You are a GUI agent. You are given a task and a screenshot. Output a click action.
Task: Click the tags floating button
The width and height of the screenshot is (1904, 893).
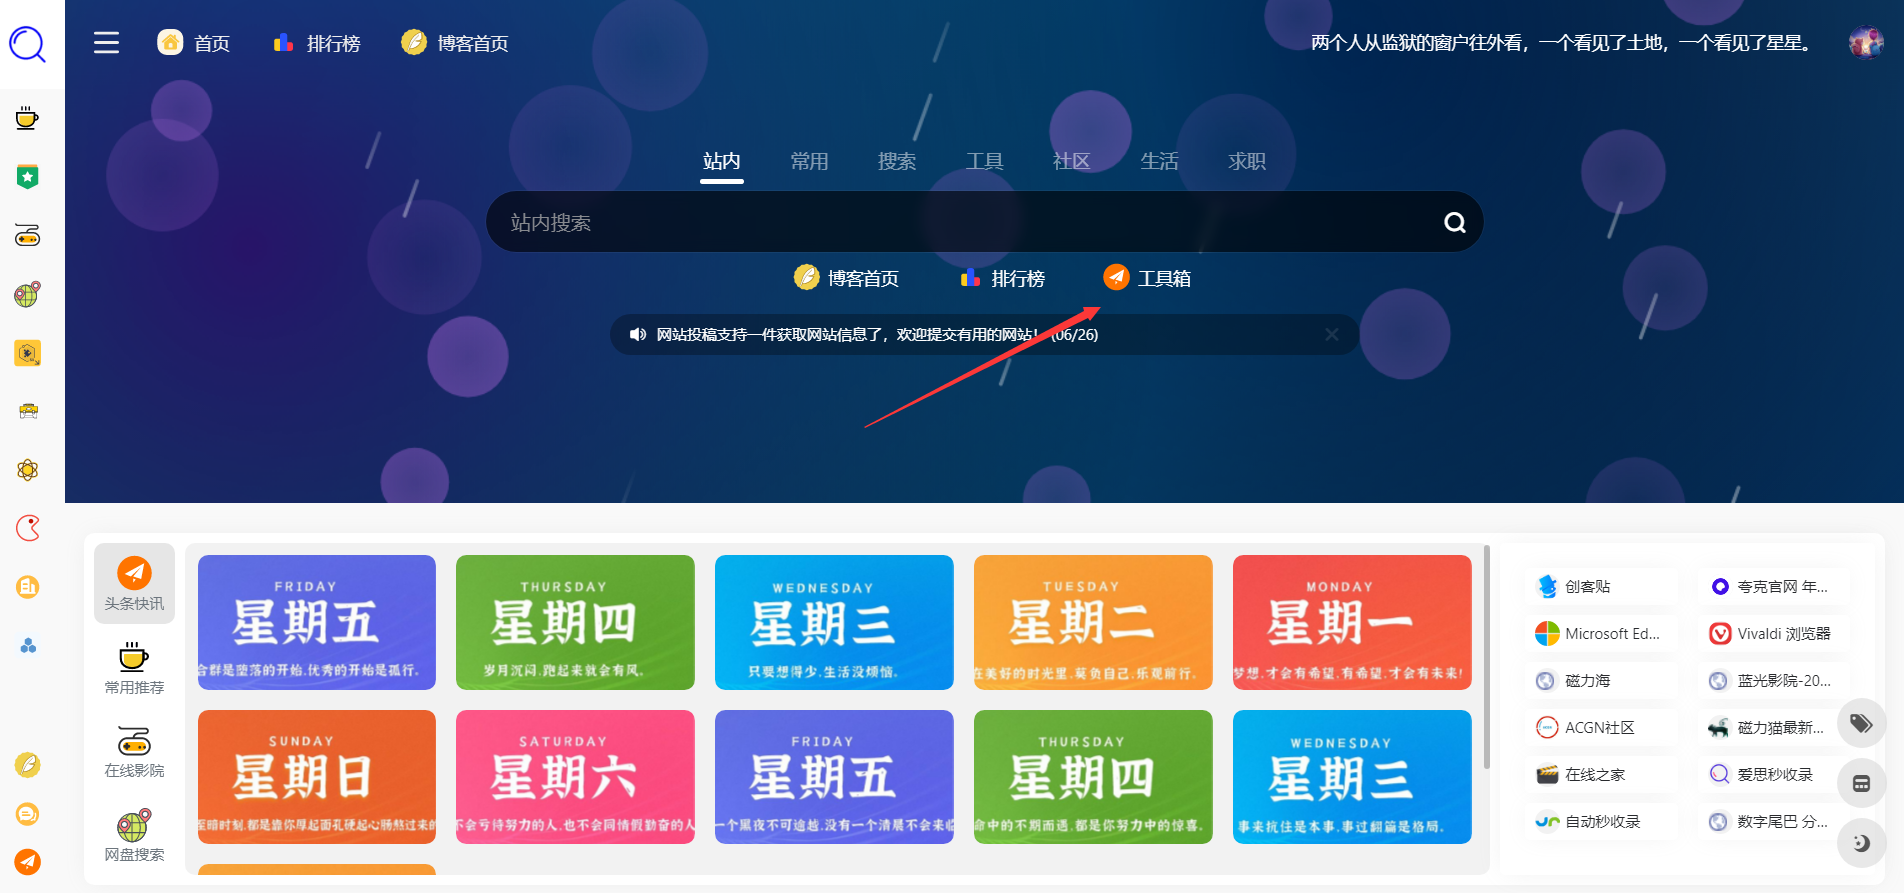coord(1861,723)
